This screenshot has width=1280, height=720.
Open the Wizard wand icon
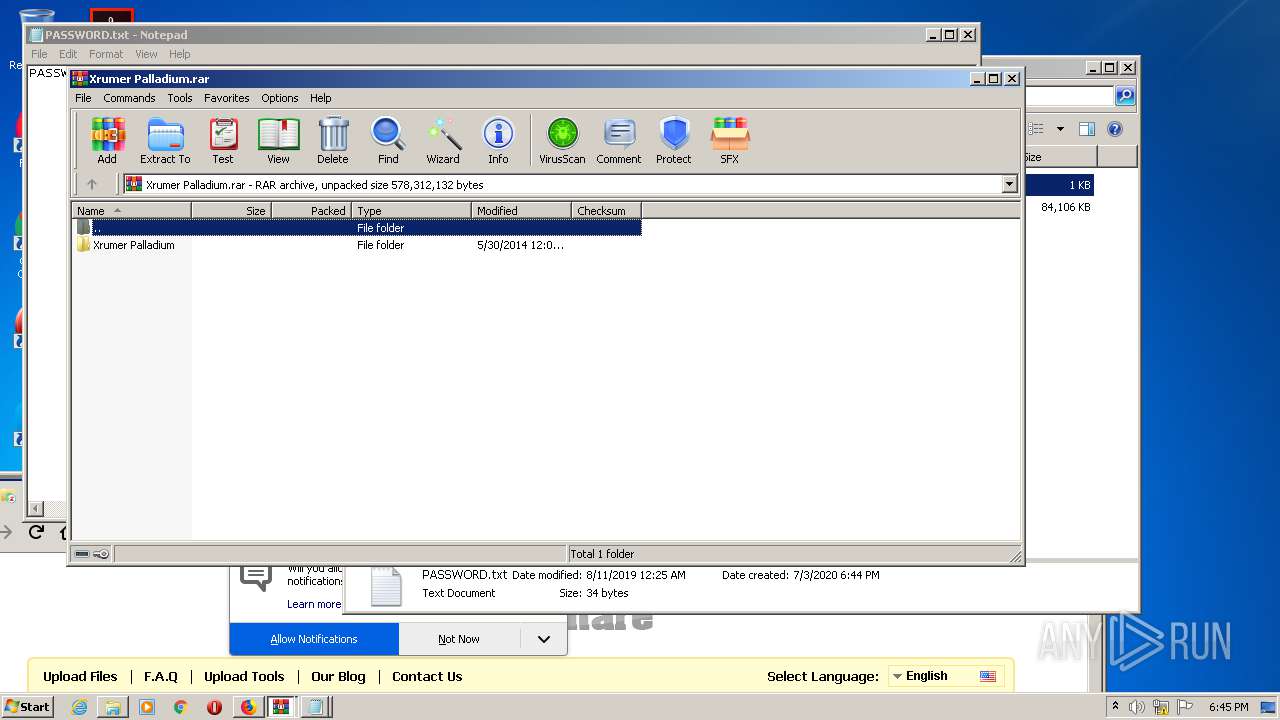pos(443,141)
